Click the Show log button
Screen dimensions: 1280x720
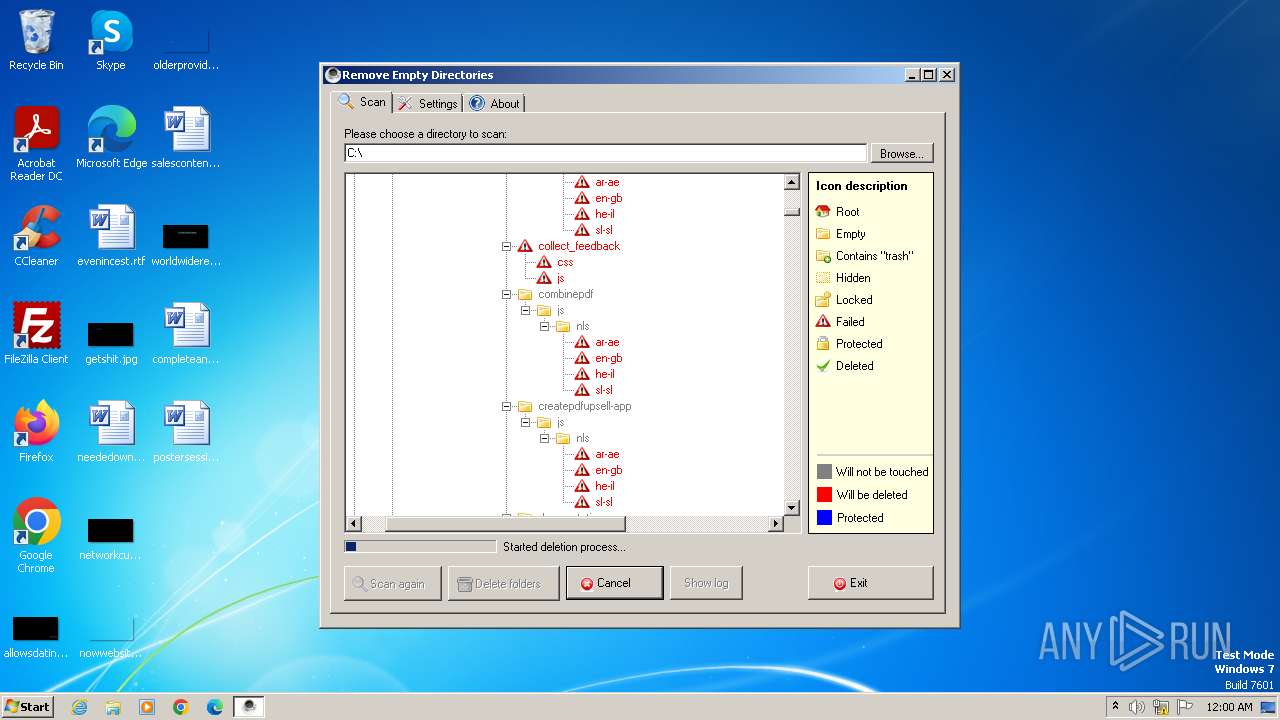click(706, 583)
